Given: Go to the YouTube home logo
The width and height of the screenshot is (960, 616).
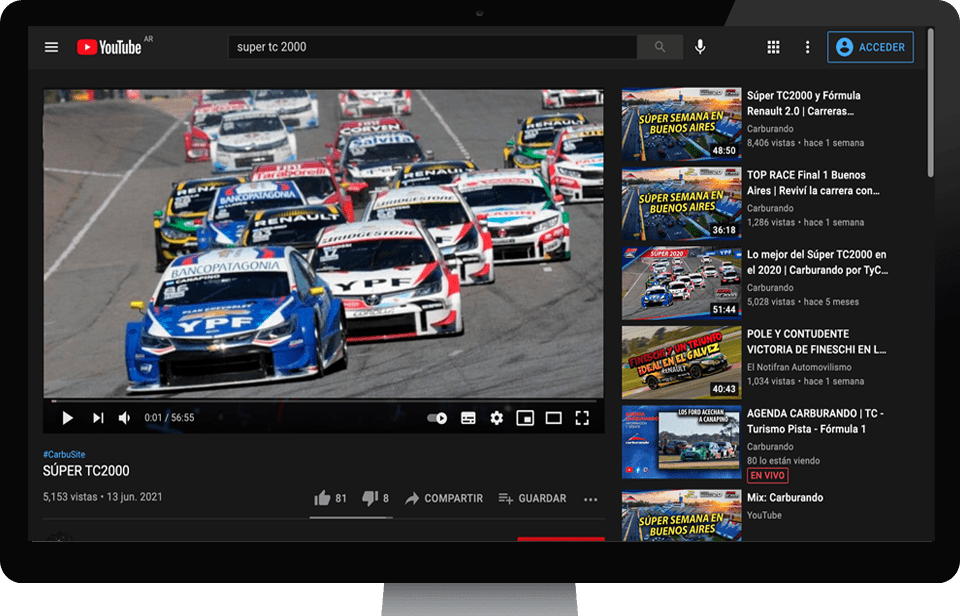Looking at the screenshot, I should 109,47.
